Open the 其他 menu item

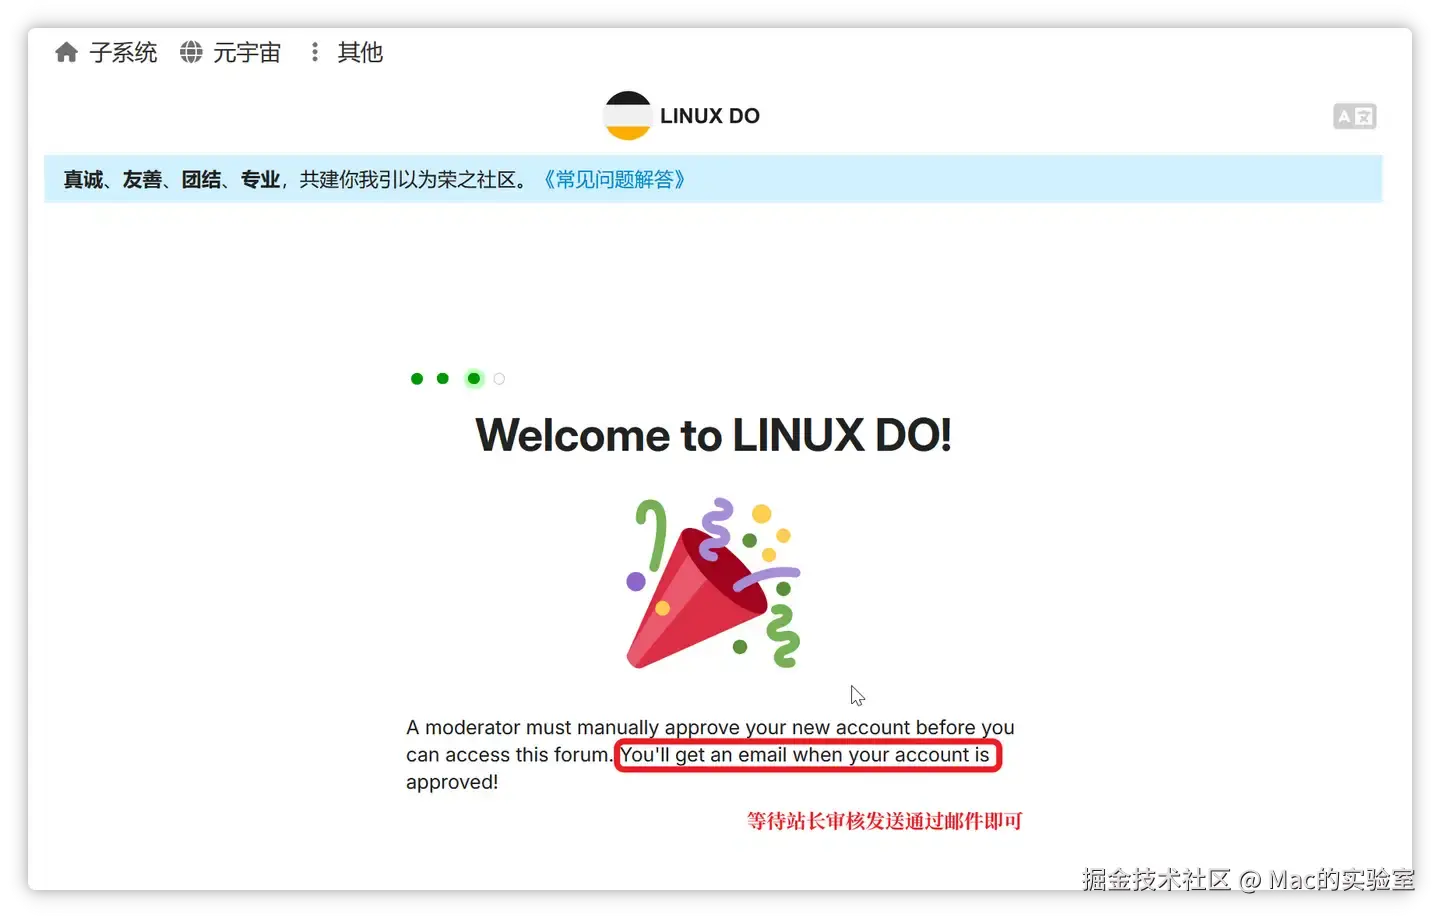(x=360, y=52)
